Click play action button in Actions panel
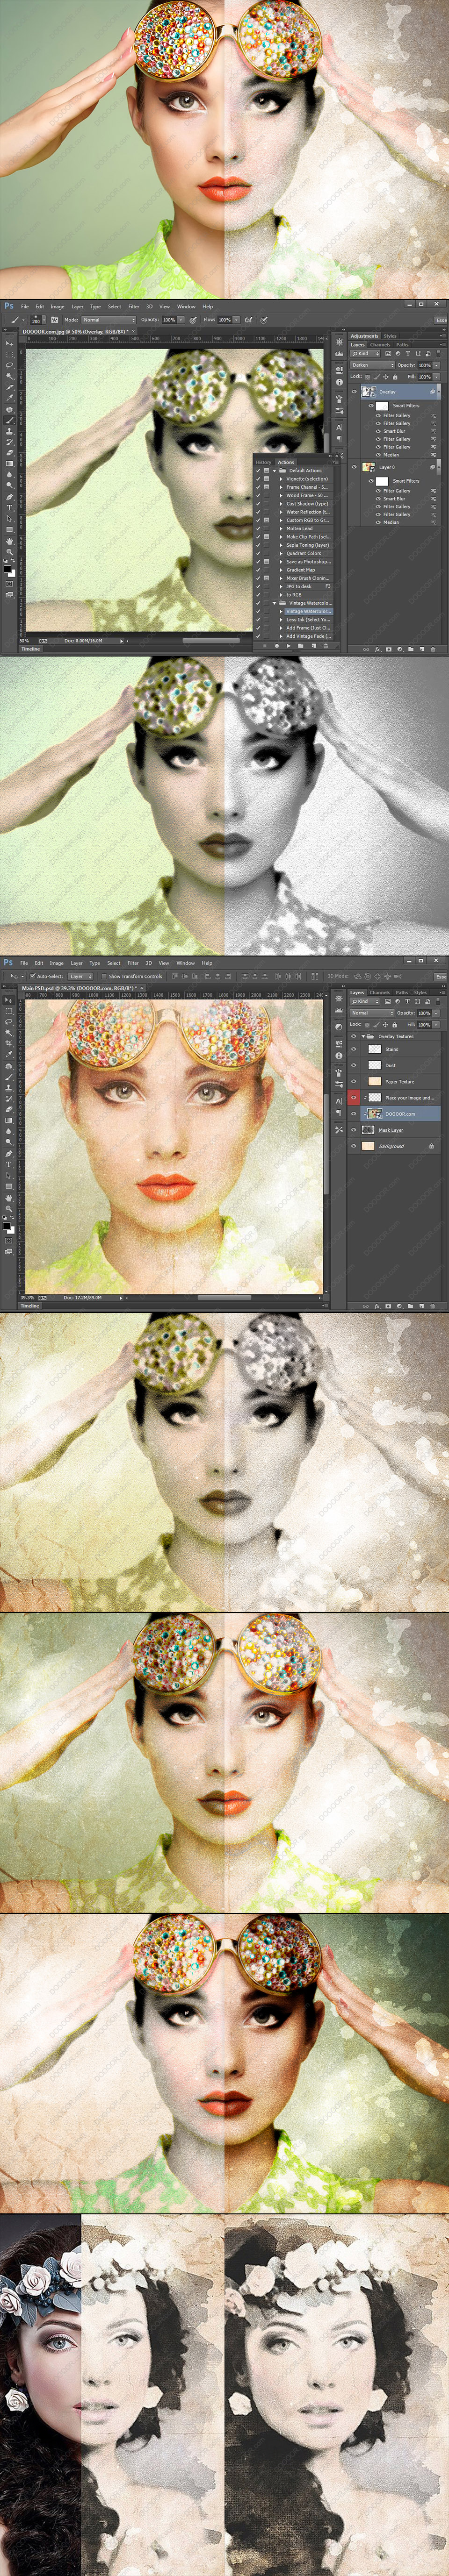Viewport: 449px width, 2576px height. click(x=289, y=646)
